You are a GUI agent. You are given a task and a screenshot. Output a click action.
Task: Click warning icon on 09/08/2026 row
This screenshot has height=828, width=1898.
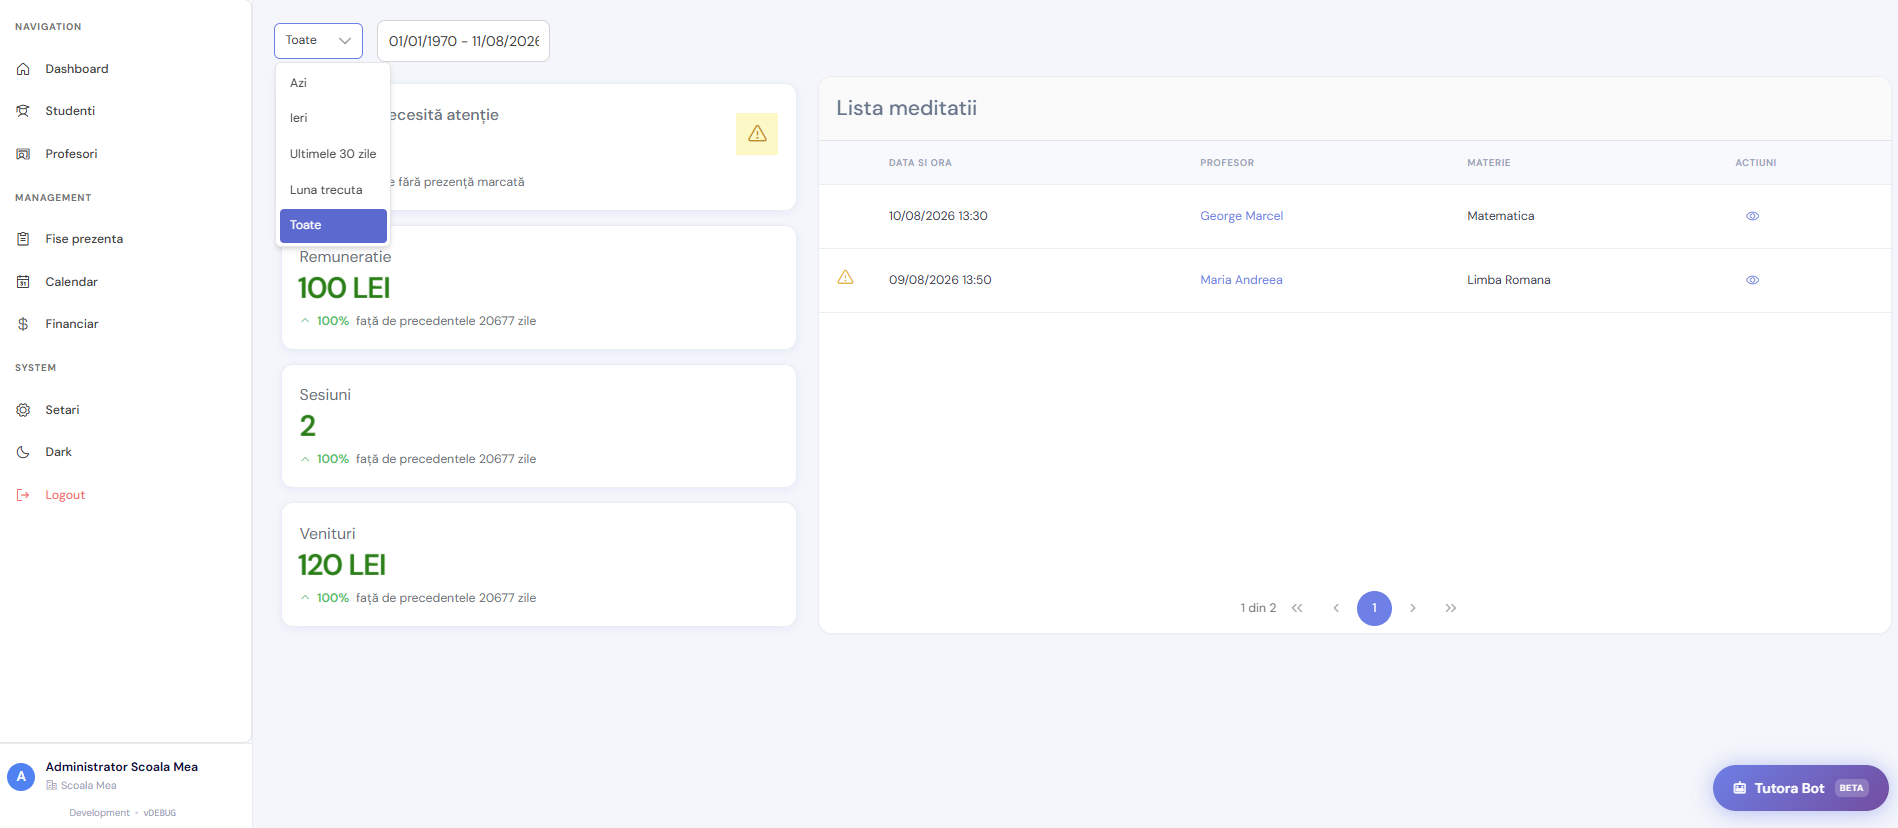(845, 277)
